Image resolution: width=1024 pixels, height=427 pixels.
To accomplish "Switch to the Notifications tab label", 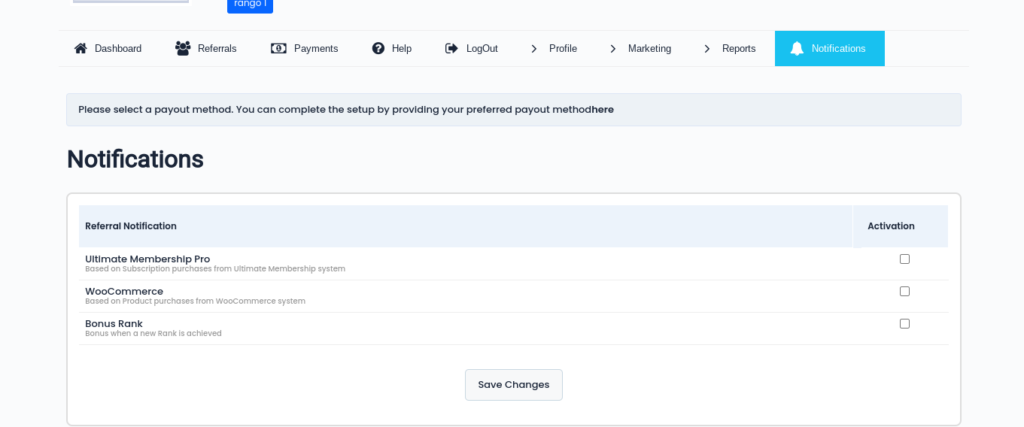I will click(839, 48).
